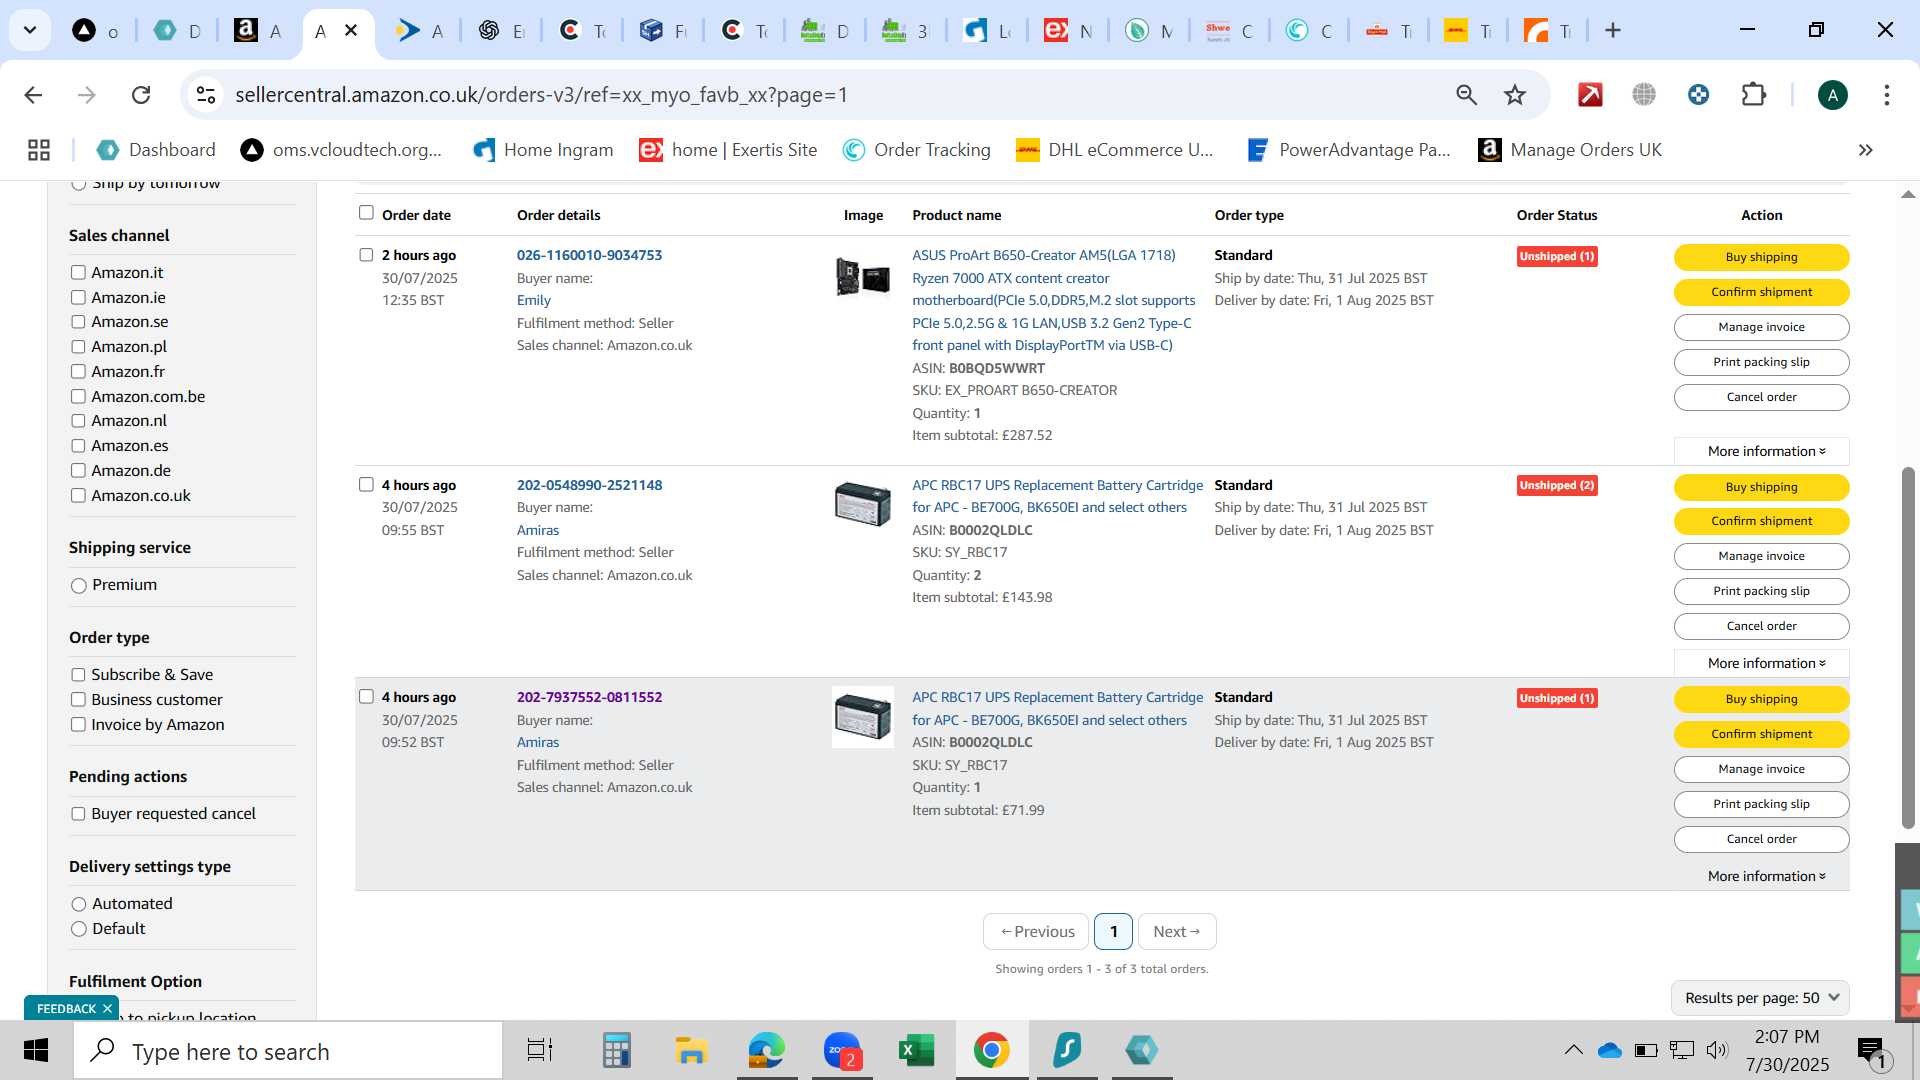The width and height of the screenshot is (1920, 1080).
Task: Check Buyer requested cancel filter
Action: (78, 814)
